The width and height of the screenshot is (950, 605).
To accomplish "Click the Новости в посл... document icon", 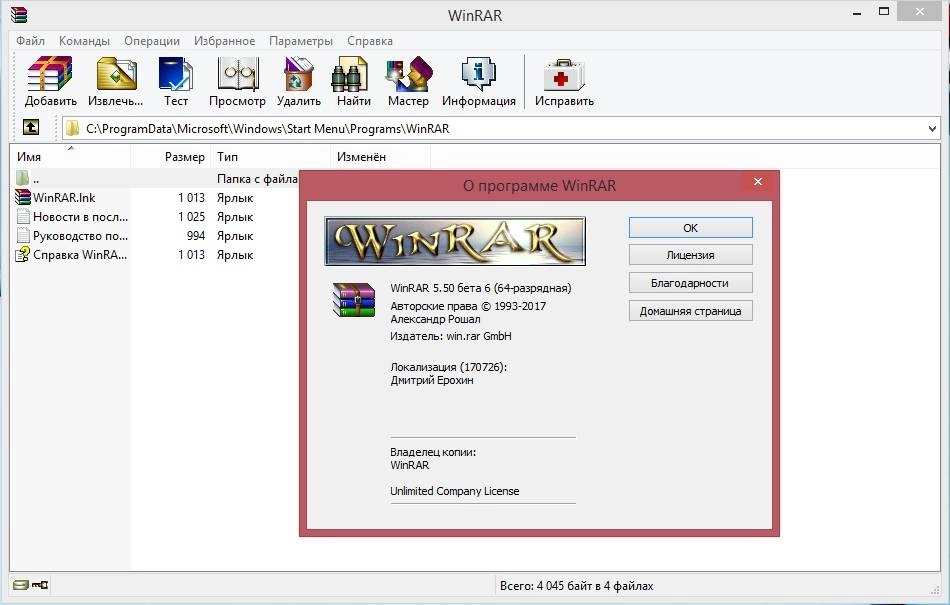I will point(23,216).
